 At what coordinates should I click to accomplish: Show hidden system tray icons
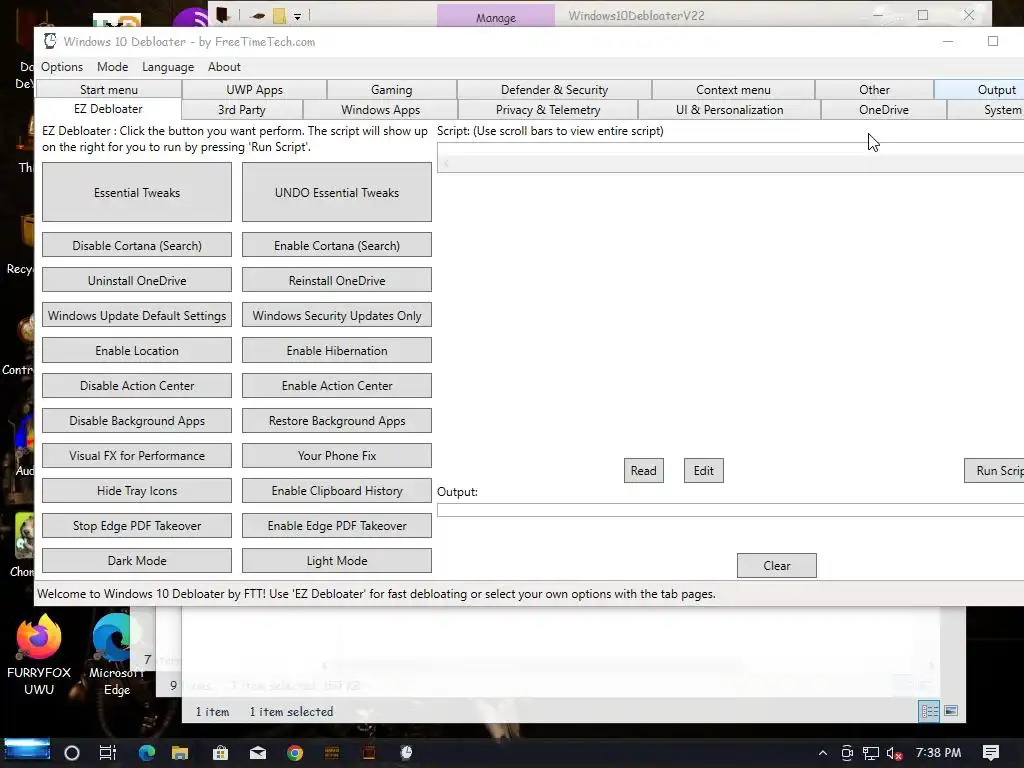823,753
